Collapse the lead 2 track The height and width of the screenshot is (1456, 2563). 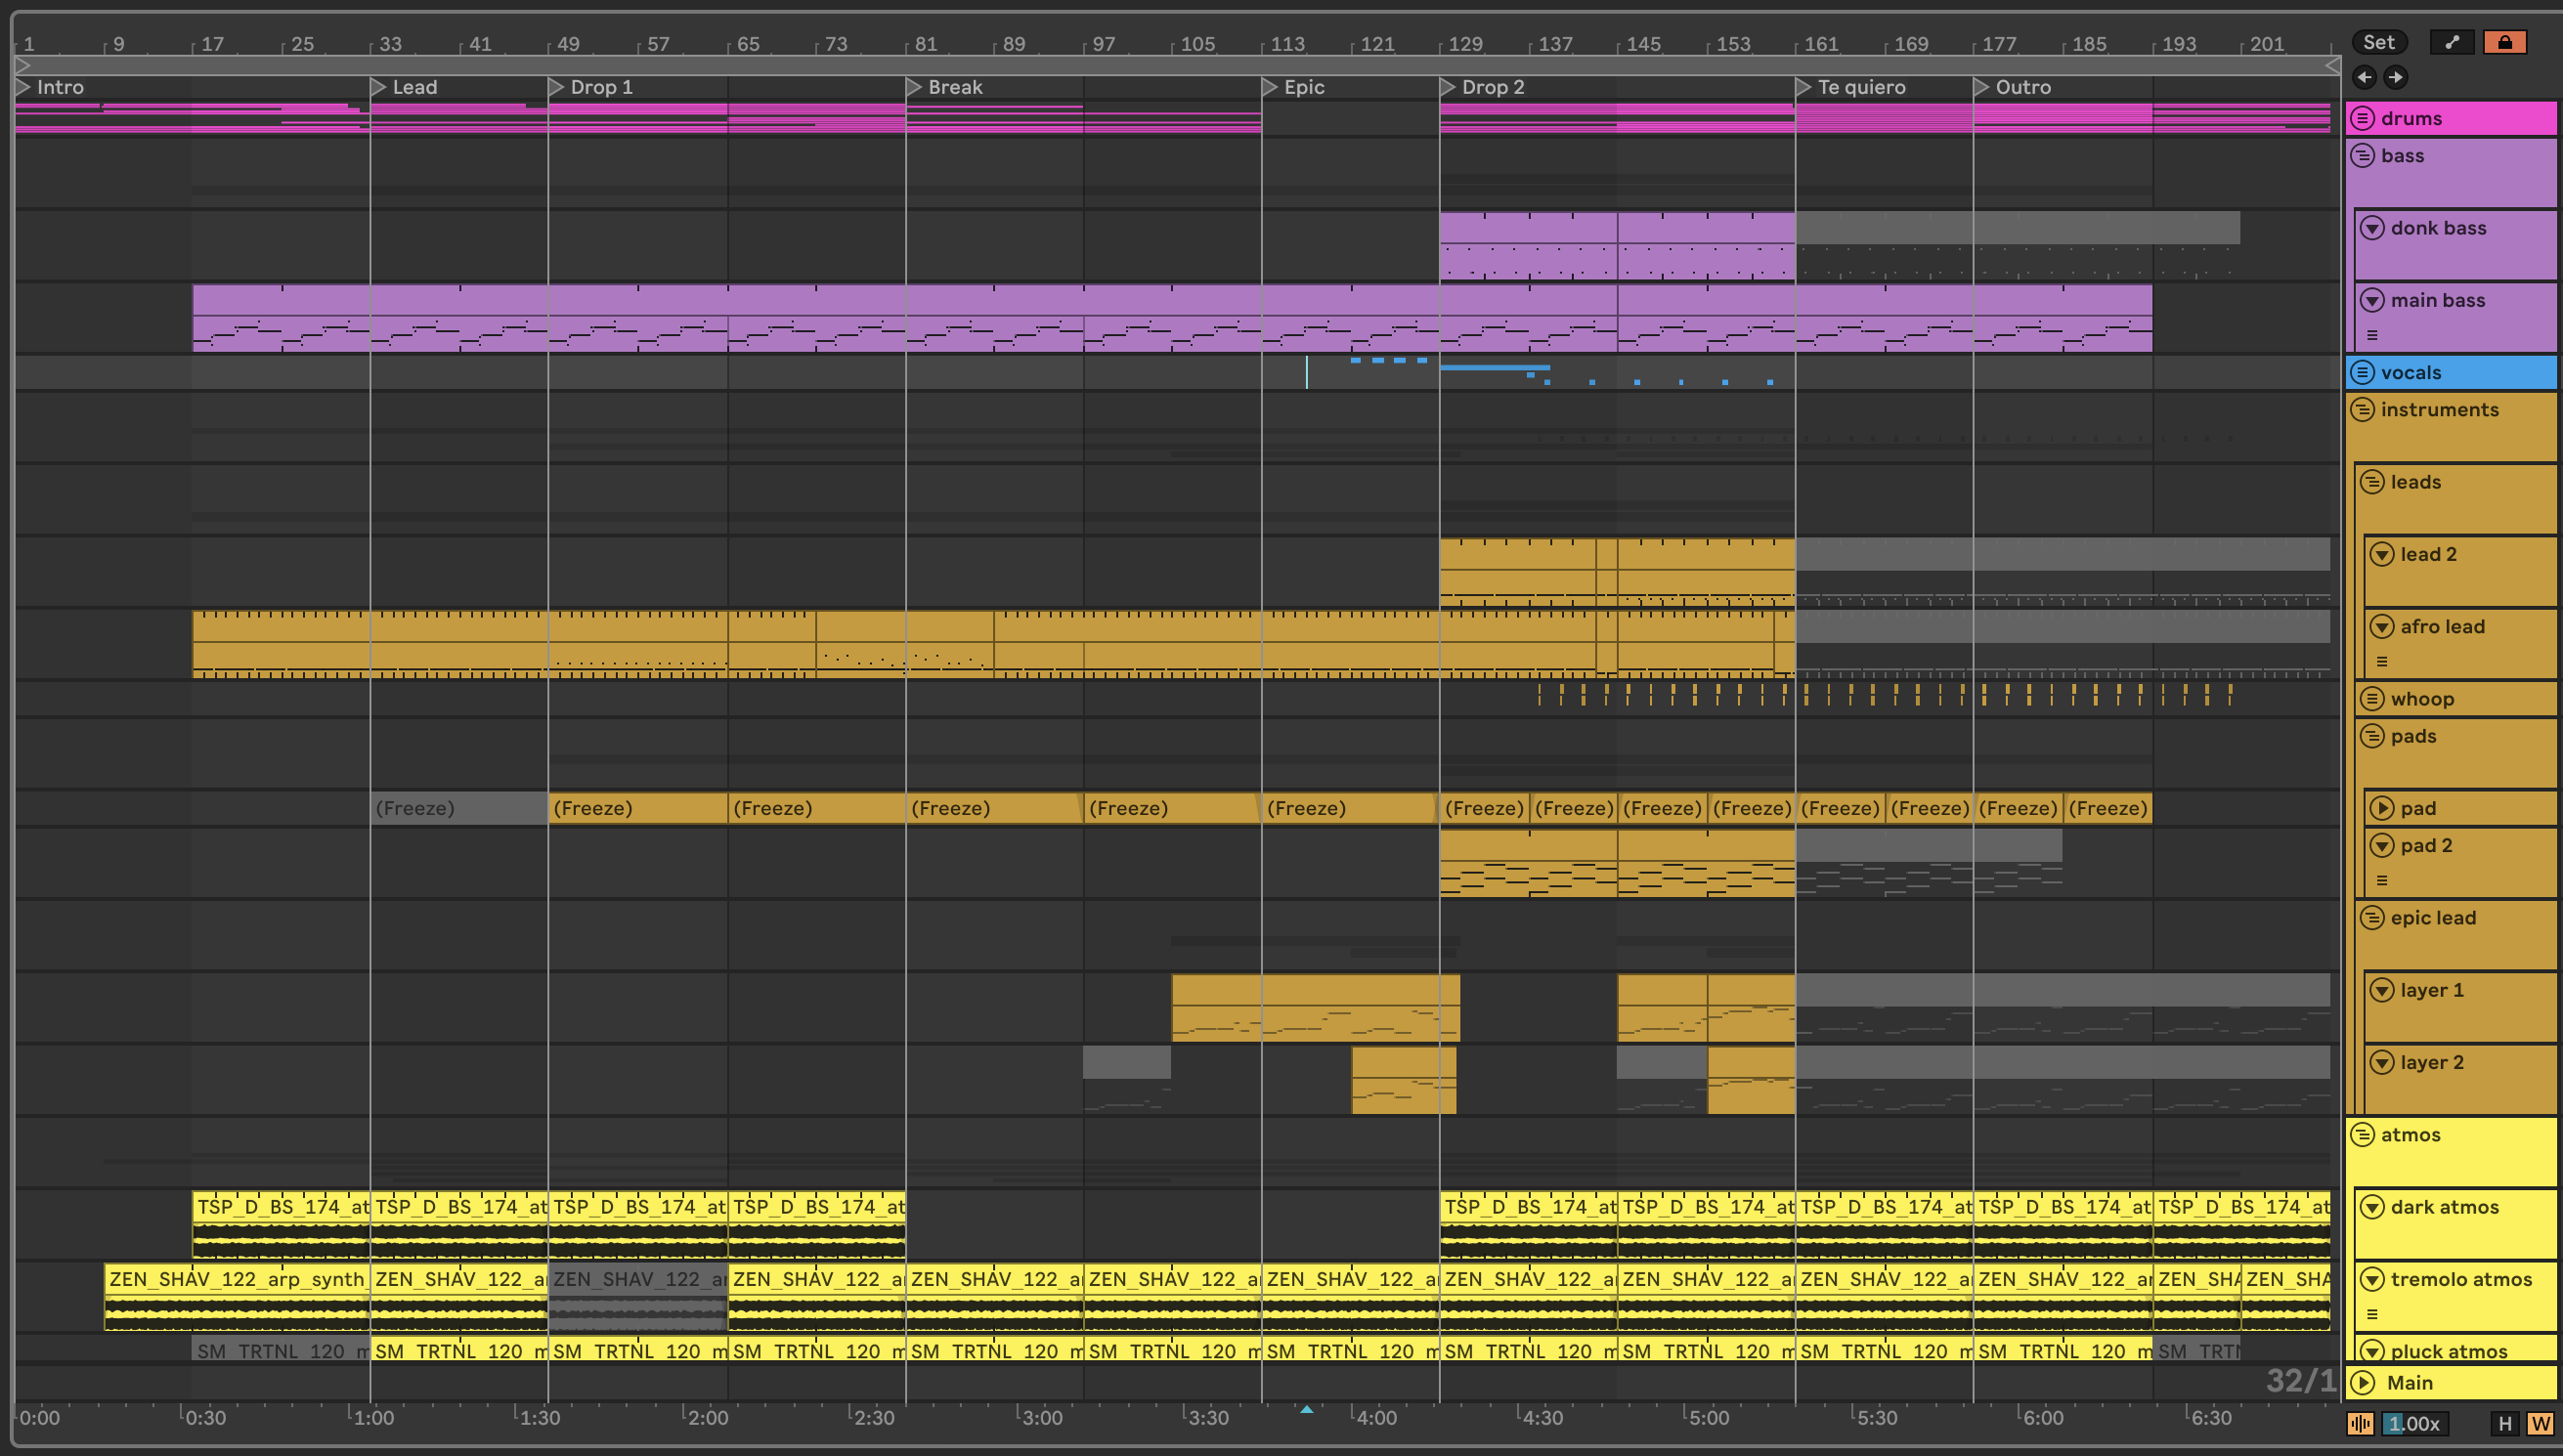coord(2382,554)
